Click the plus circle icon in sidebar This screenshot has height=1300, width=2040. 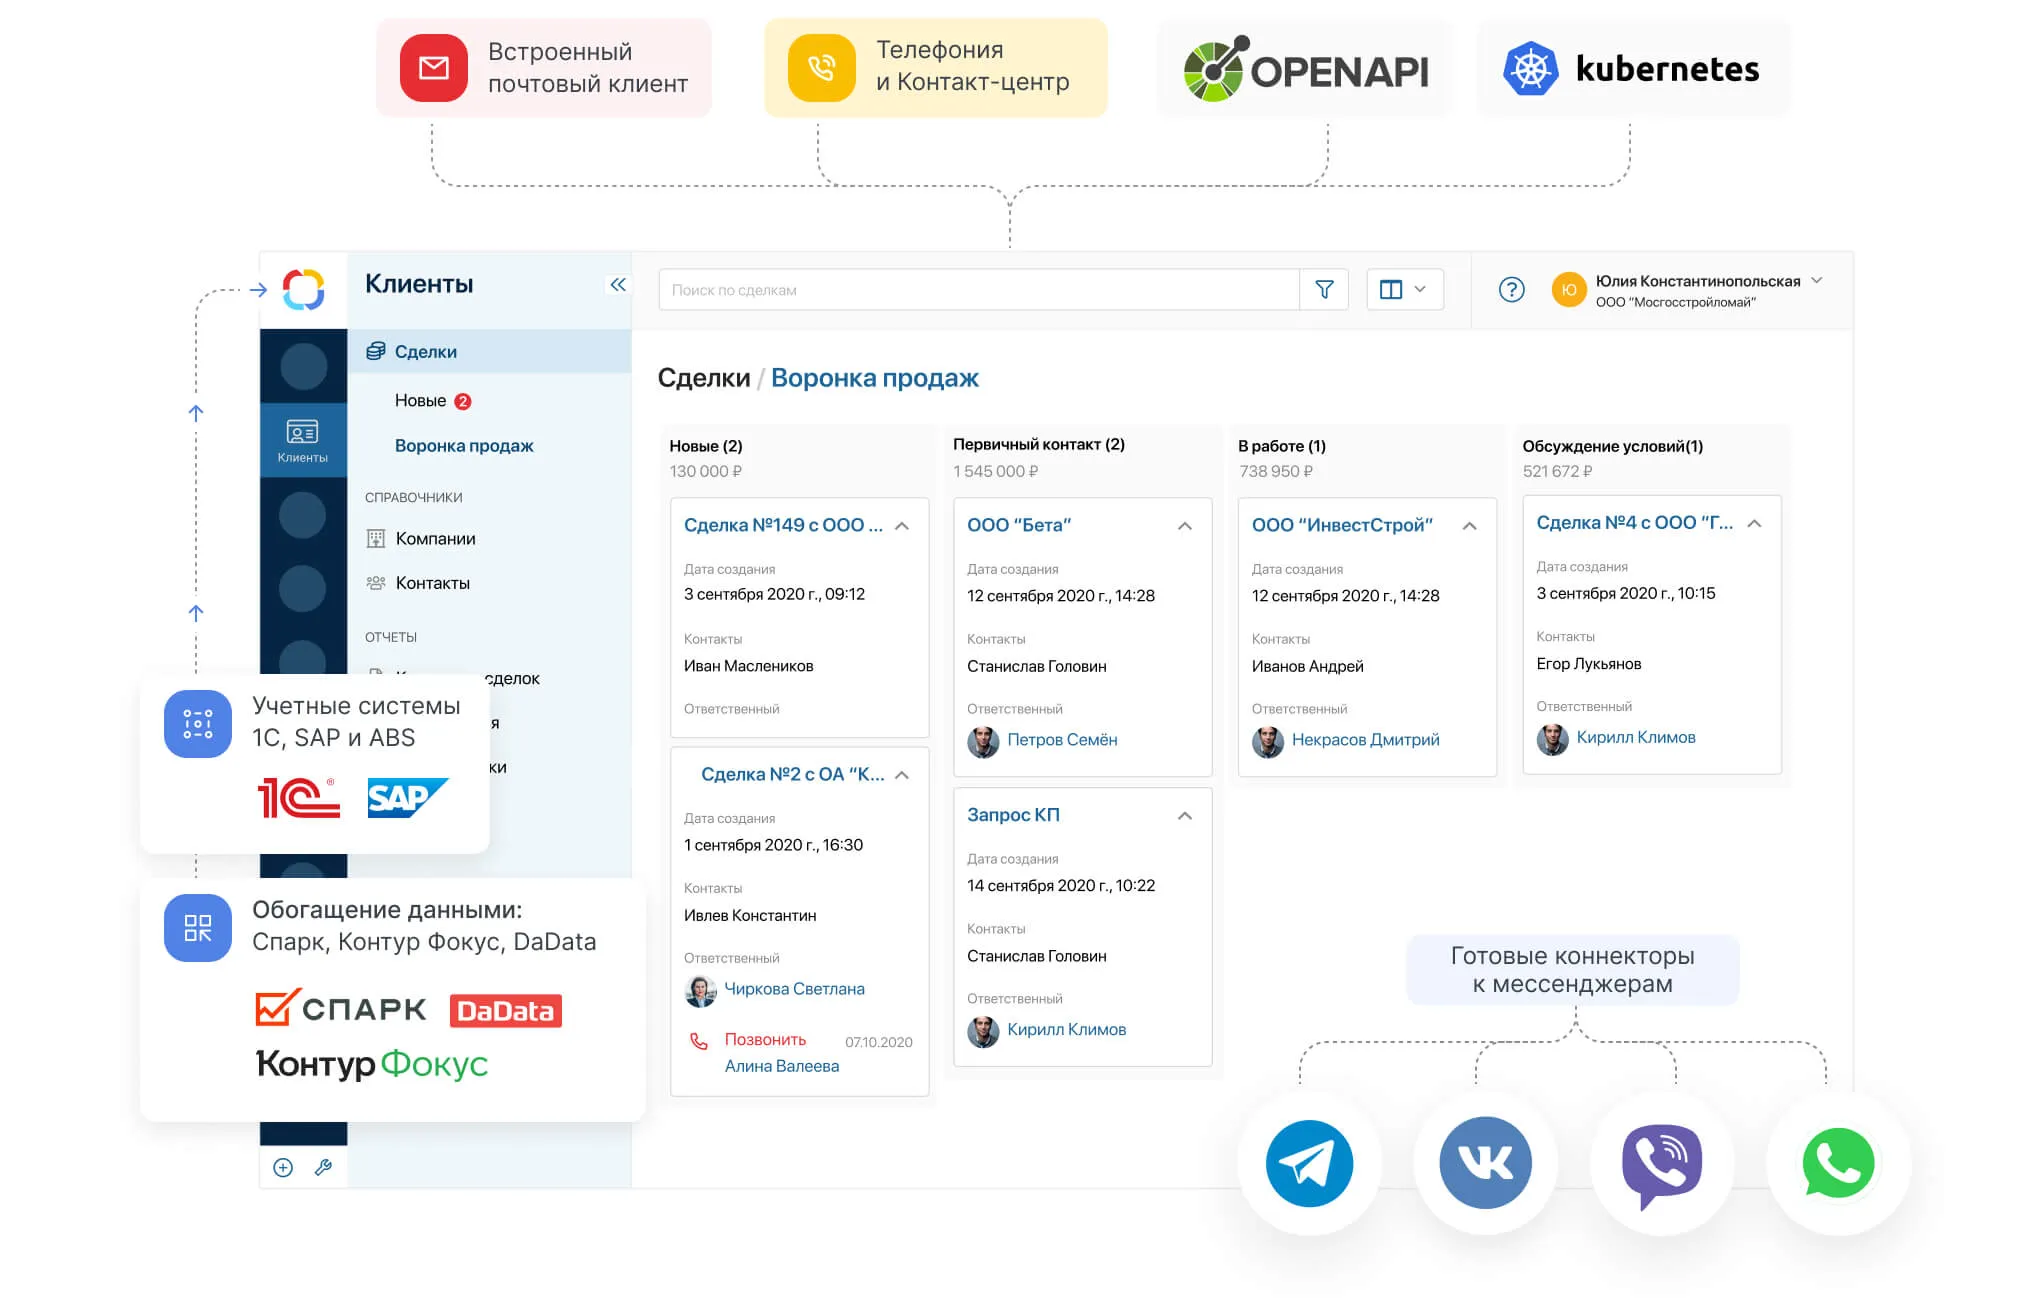coord(283,1167)
